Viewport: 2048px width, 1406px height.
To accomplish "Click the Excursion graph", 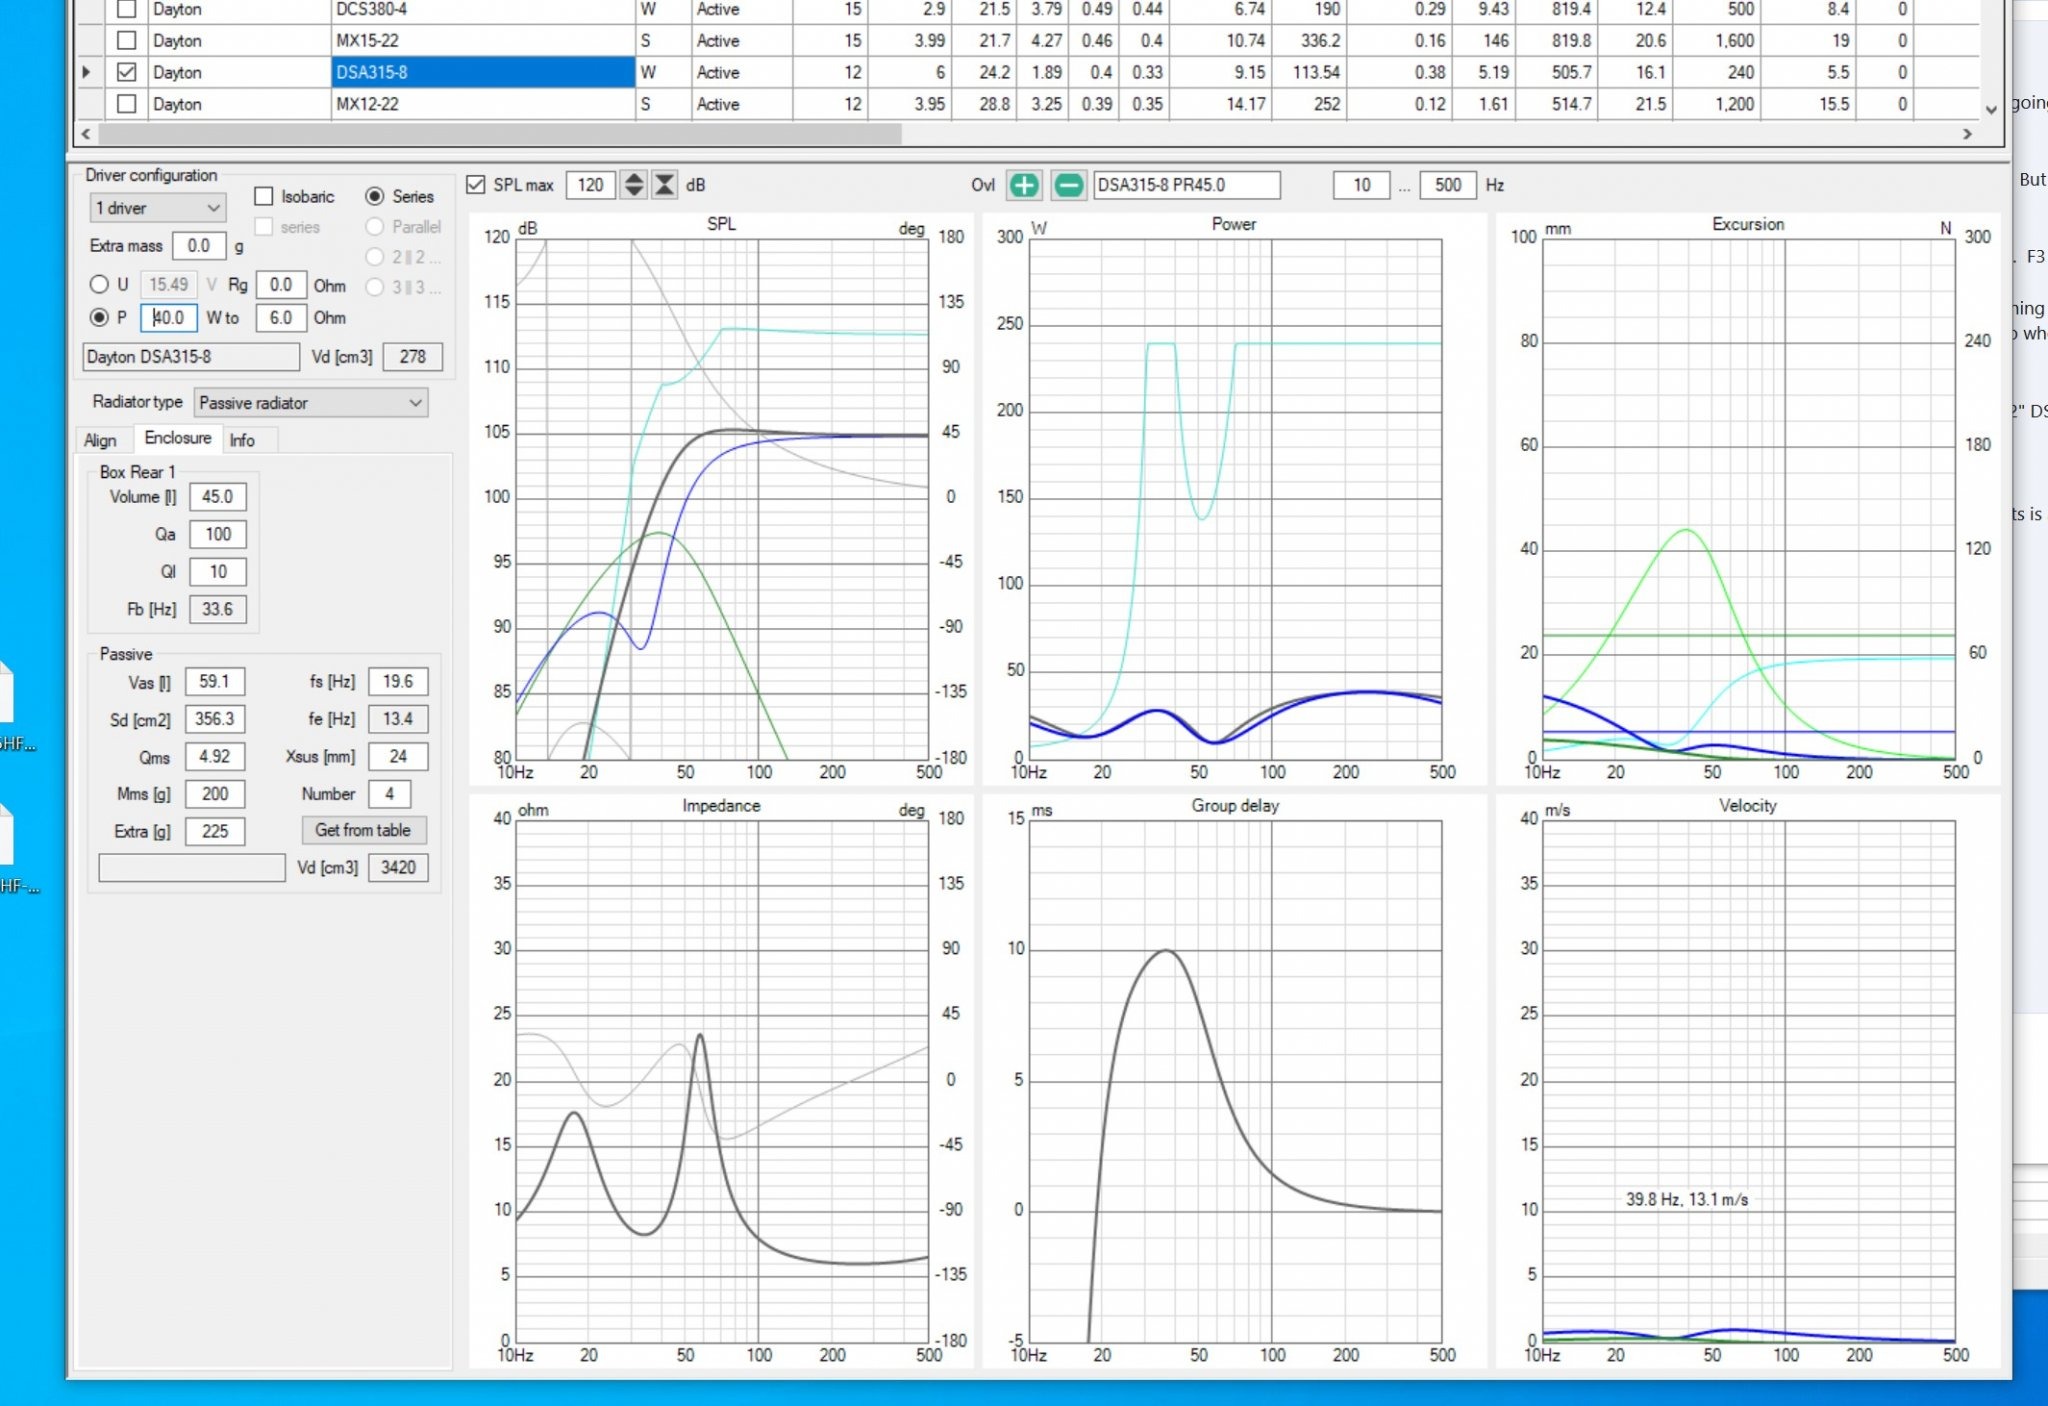I will [x=1749, y=500].
